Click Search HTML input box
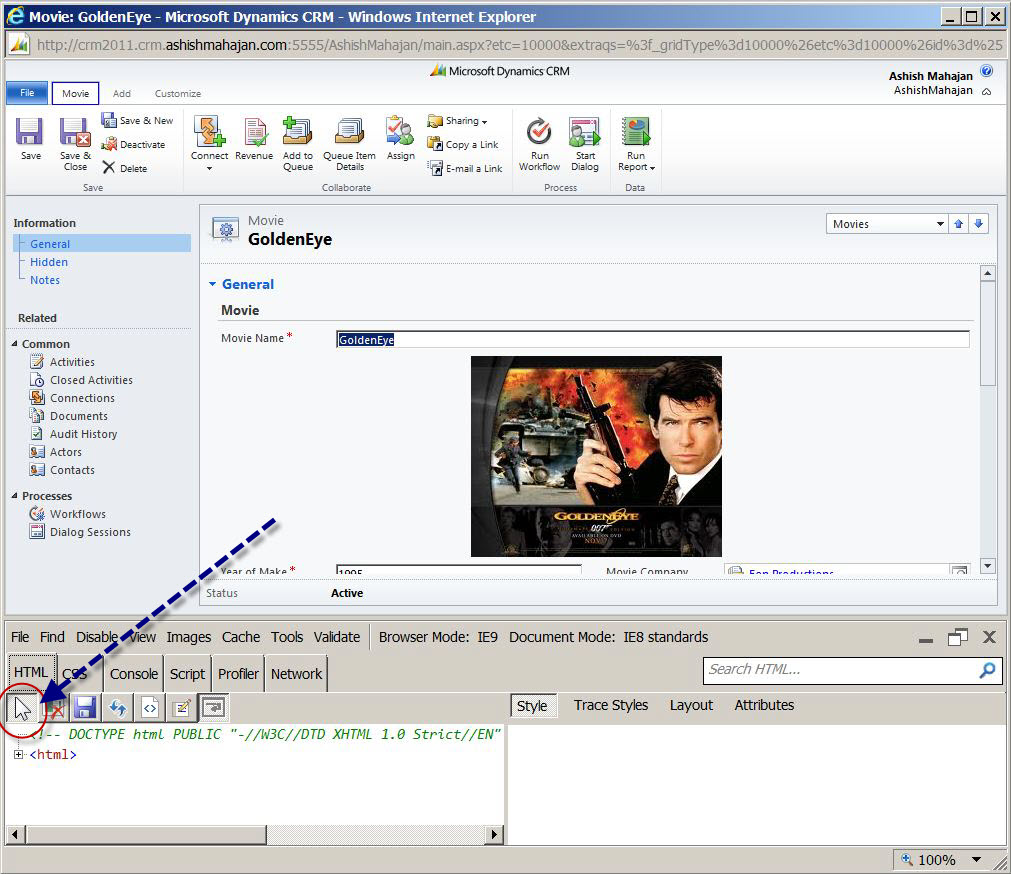This screenshot has width=1011, height=874. (841, 670)
